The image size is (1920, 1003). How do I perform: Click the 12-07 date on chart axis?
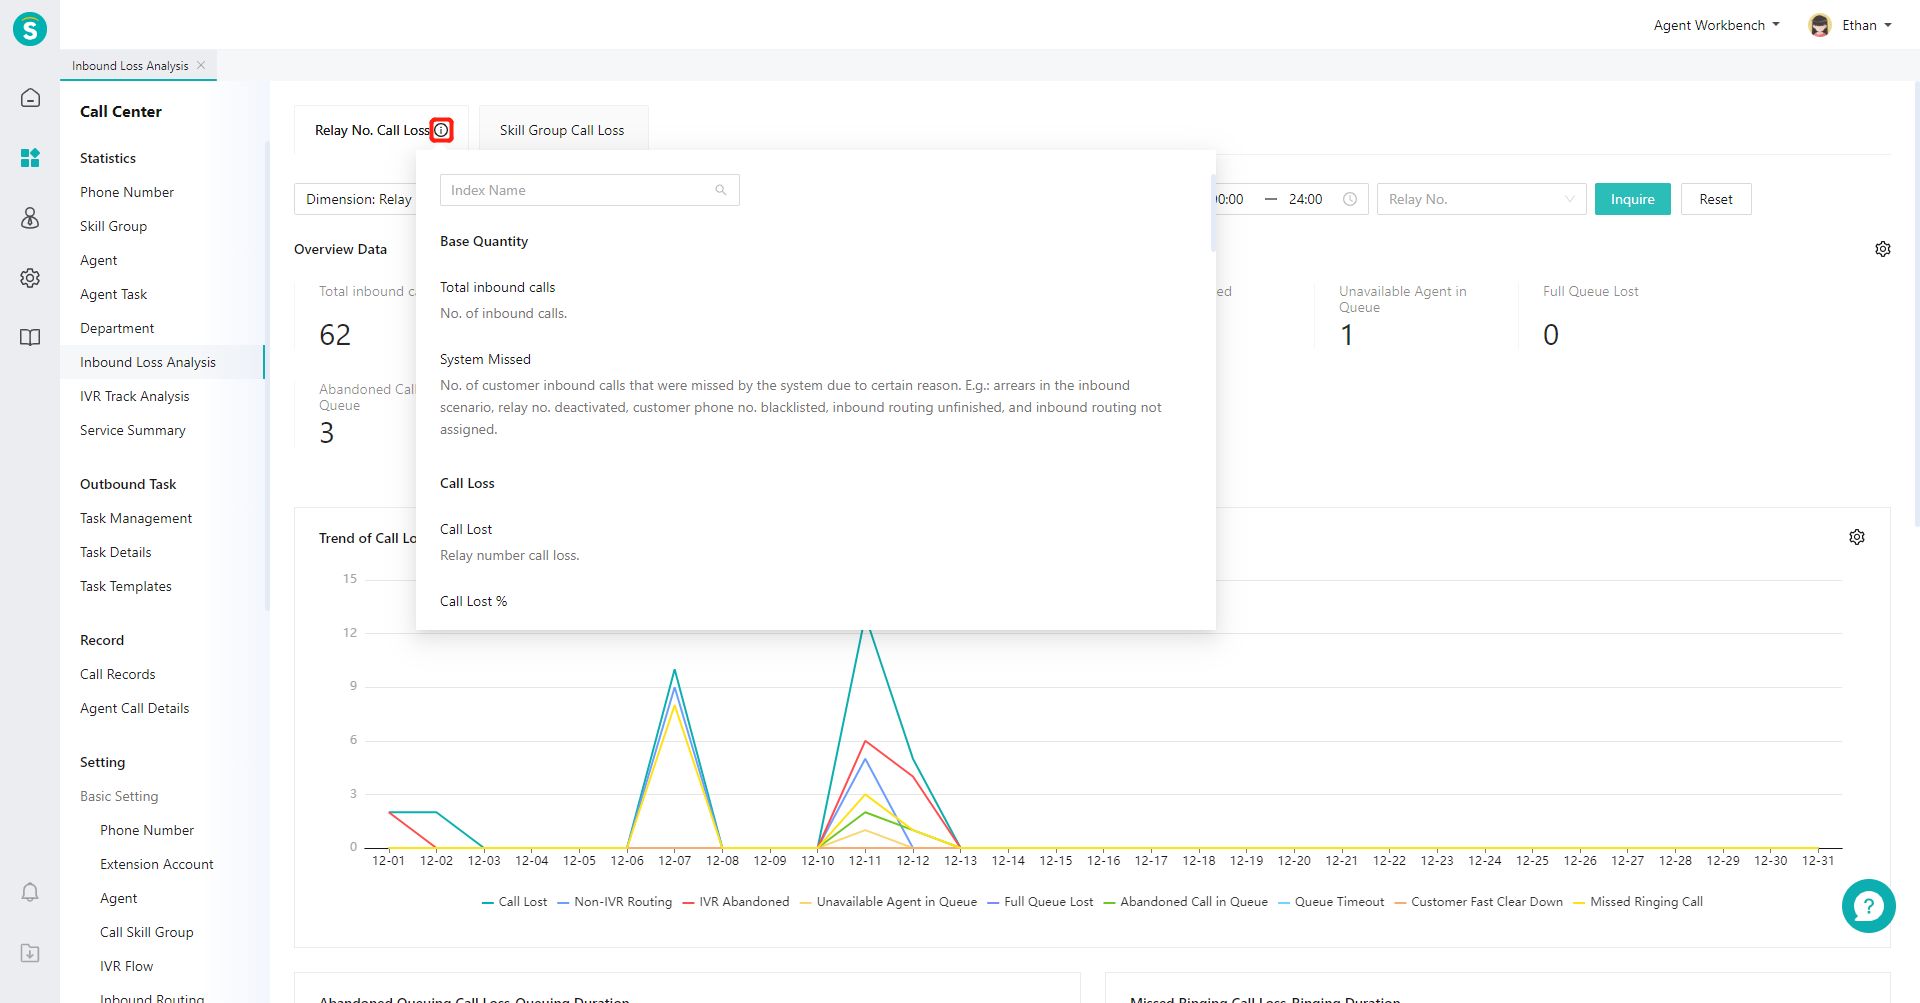click(x=675, y=860)
